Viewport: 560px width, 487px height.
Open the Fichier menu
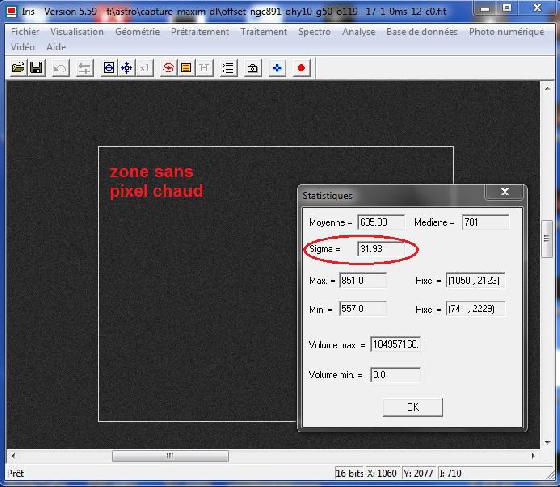tap(25, 32)
